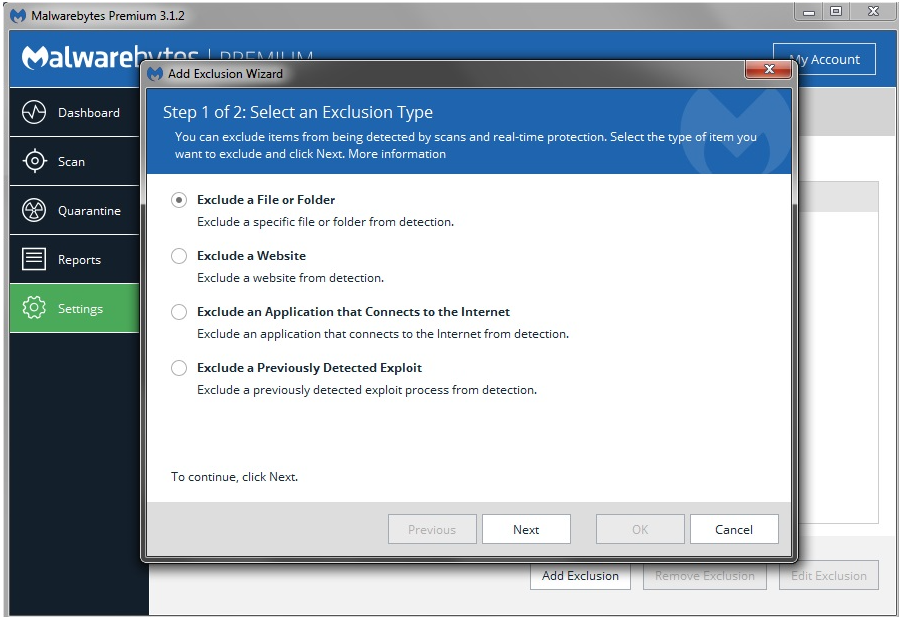Close the Add Exclusion Wizard dialog

click(x=769, y=70)
